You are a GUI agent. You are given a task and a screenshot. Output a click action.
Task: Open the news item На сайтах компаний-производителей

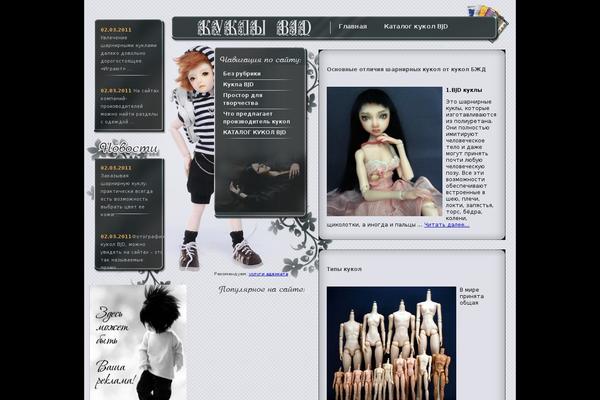click(129, 106)
